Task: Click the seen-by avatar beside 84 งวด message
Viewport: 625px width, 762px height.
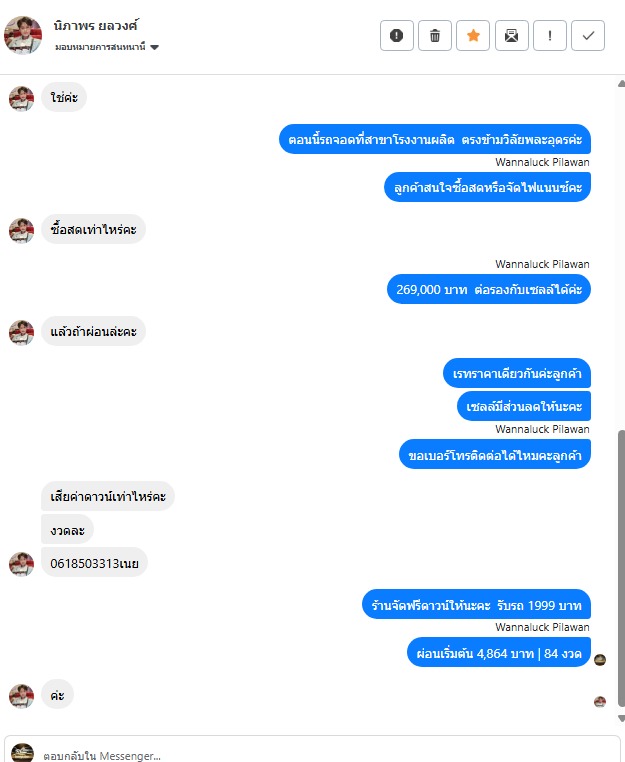Action: [600, 659]
